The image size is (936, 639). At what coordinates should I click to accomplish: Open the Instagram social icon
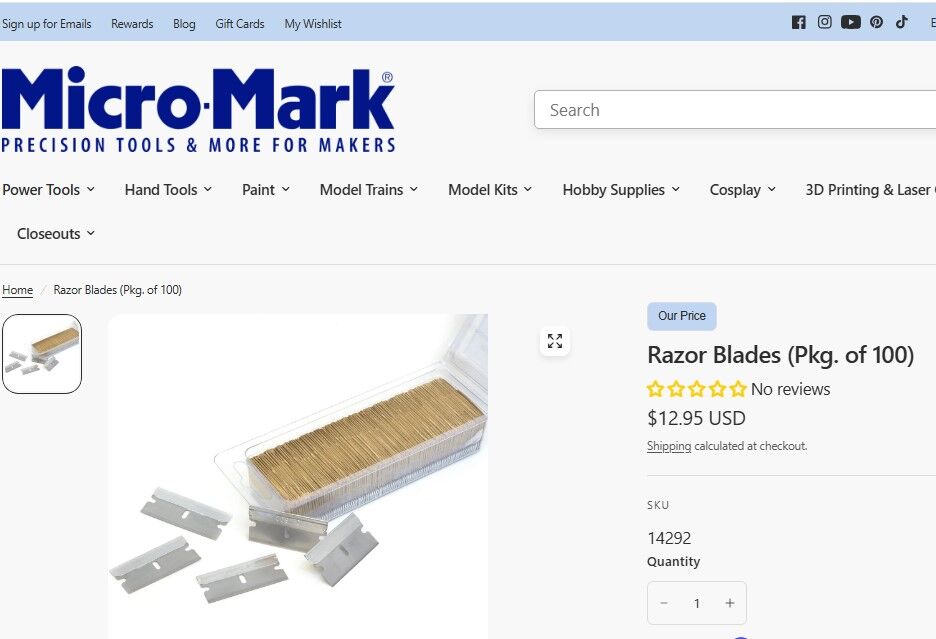[824, 22]
